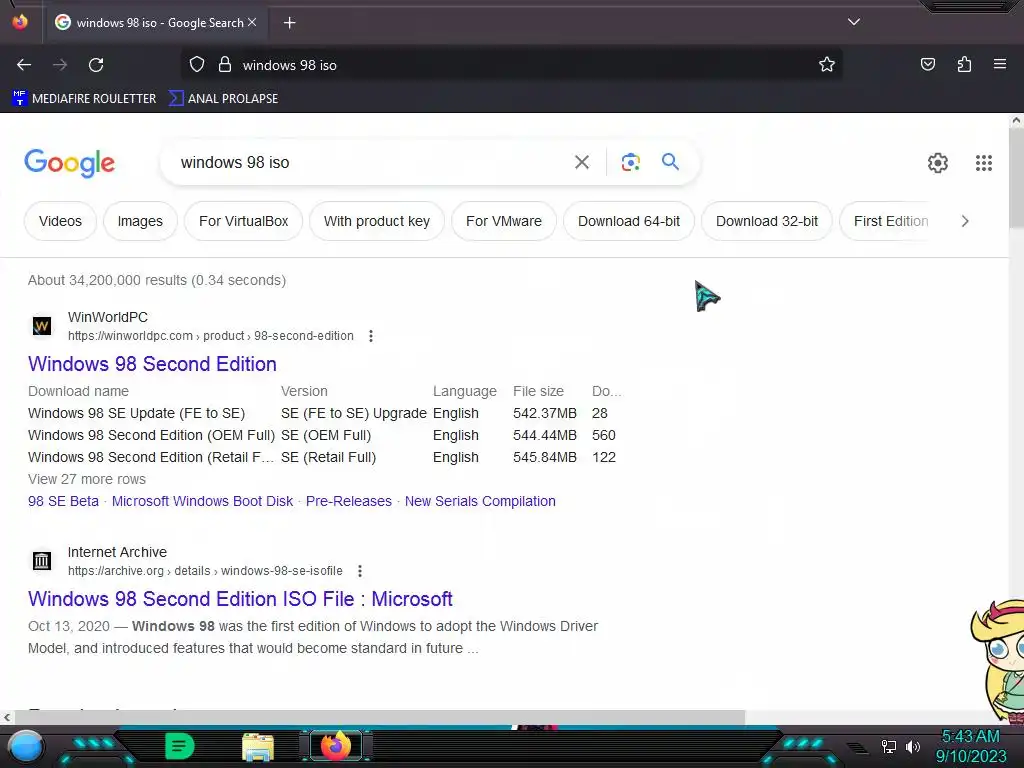The image size is (1024, 768).
Task: Click the forward navigation arrow
Action: (60, 65)
